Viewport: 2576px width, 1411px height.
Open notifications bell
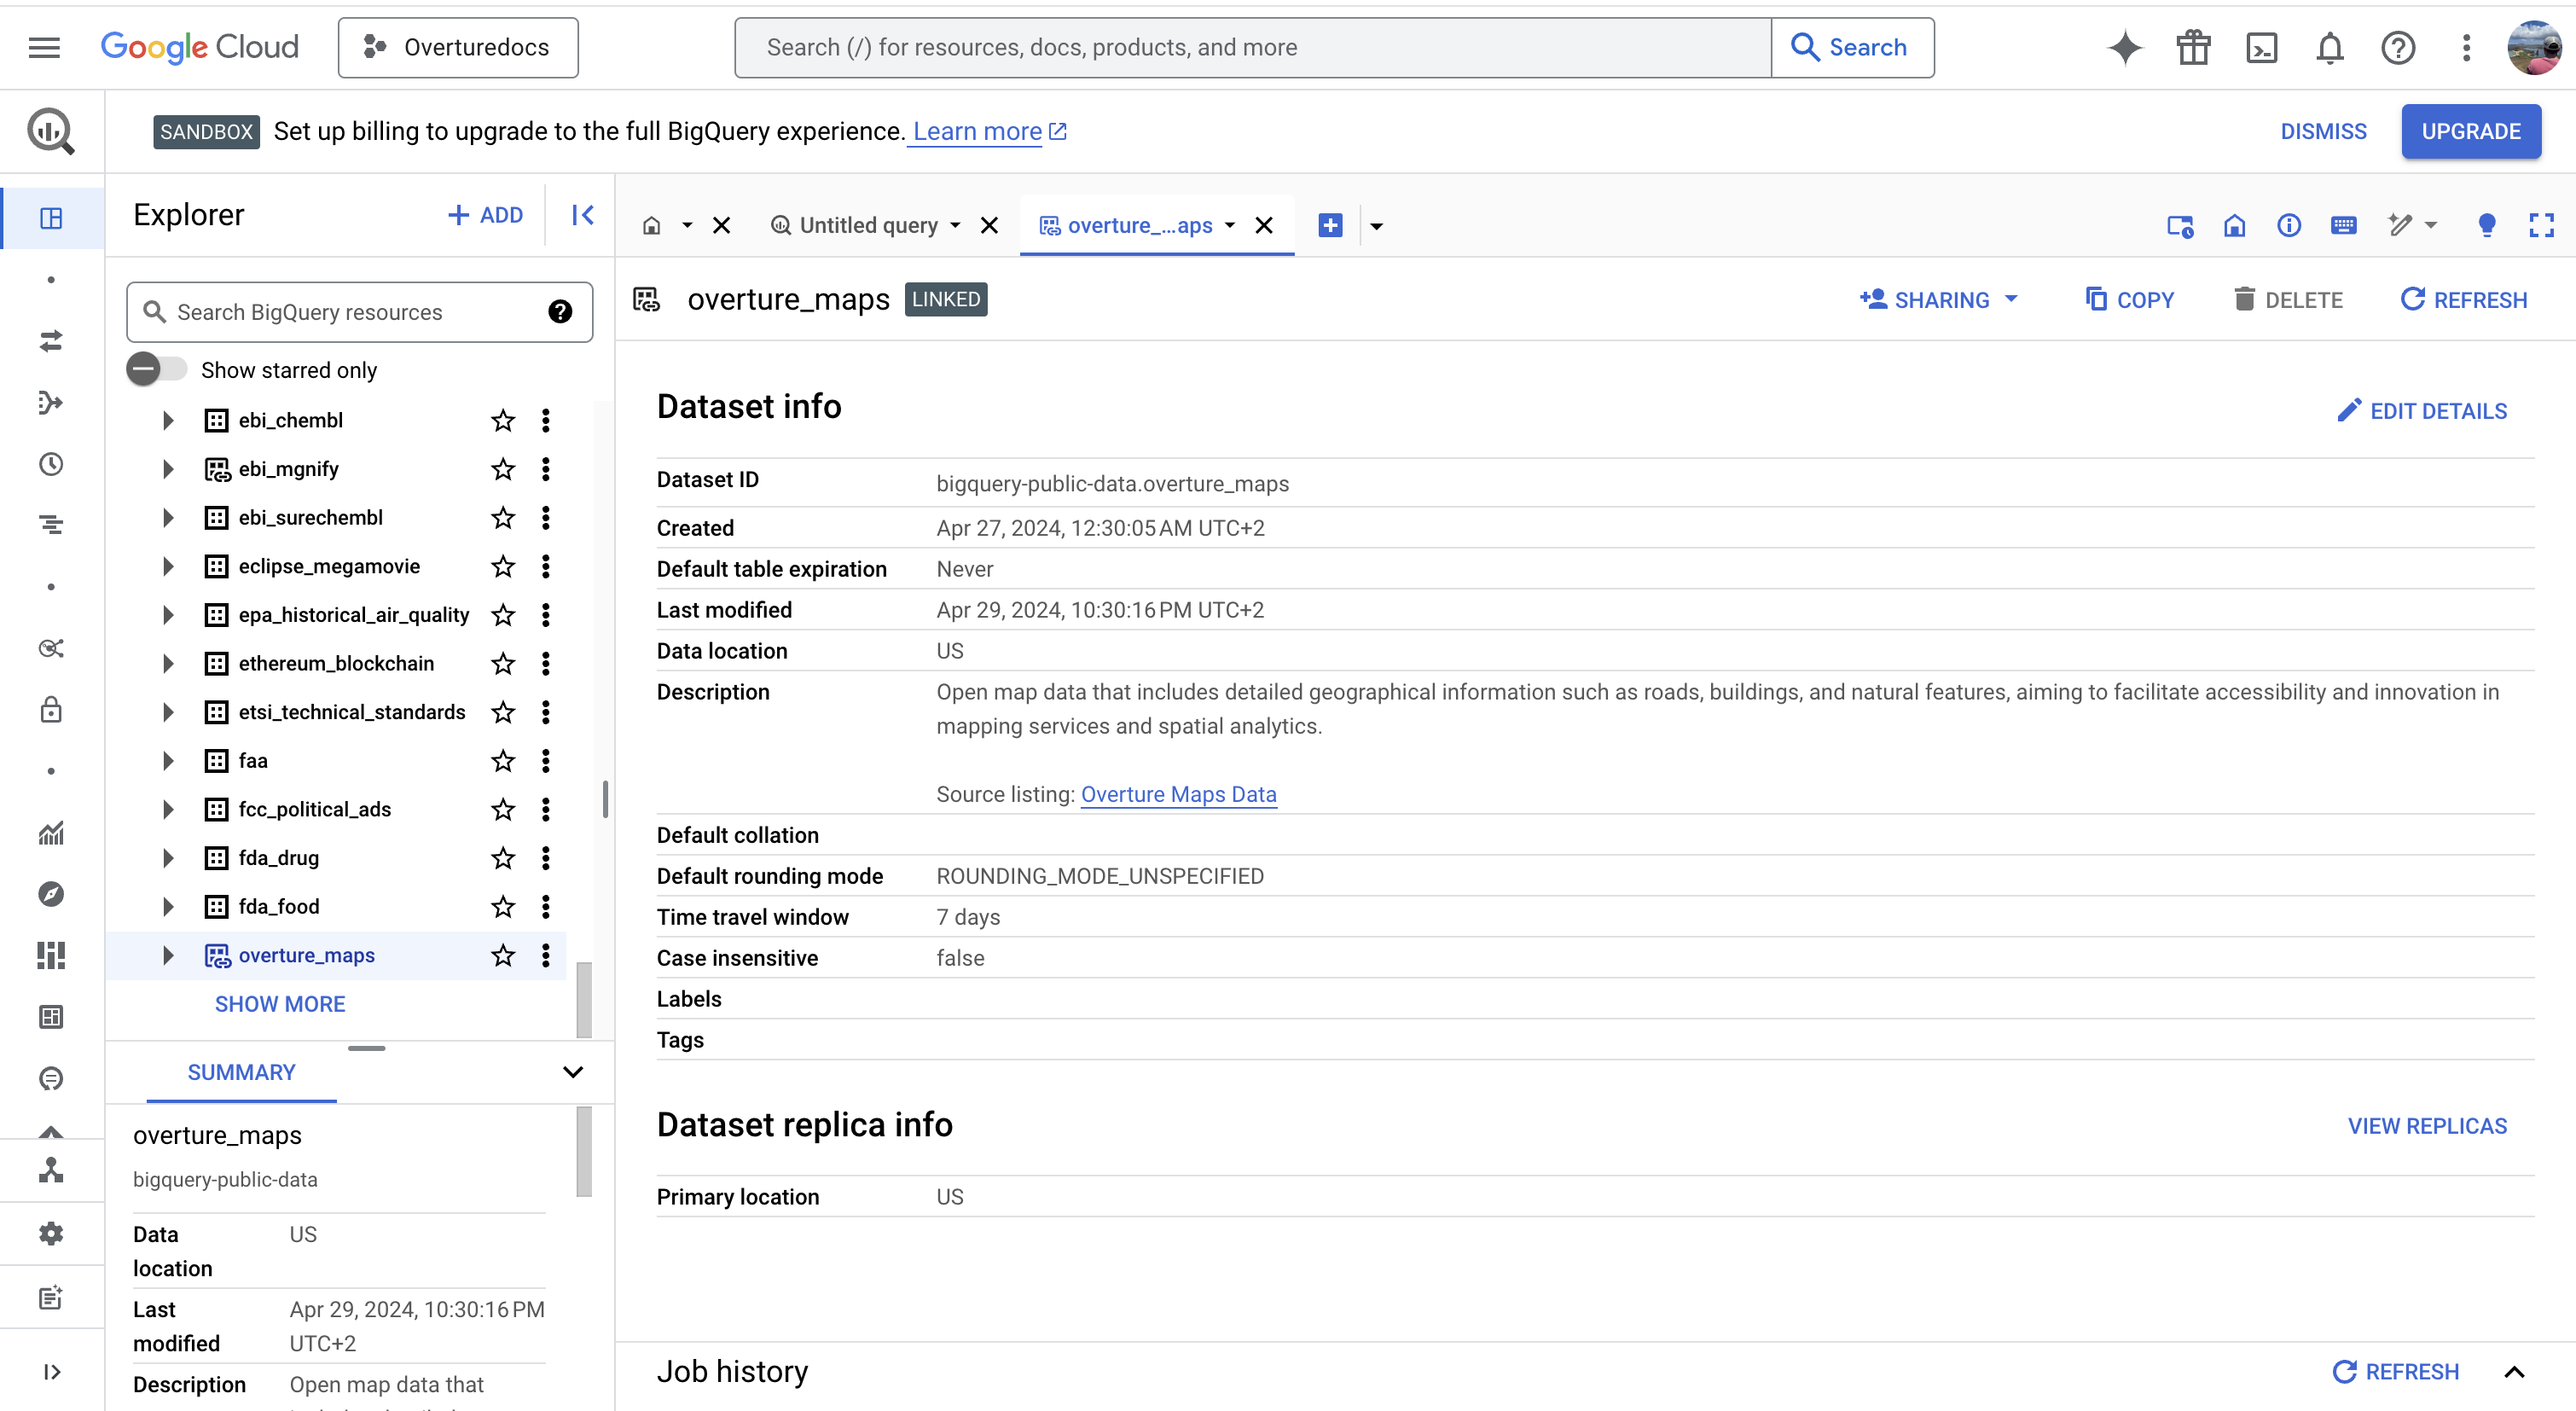2330,47
